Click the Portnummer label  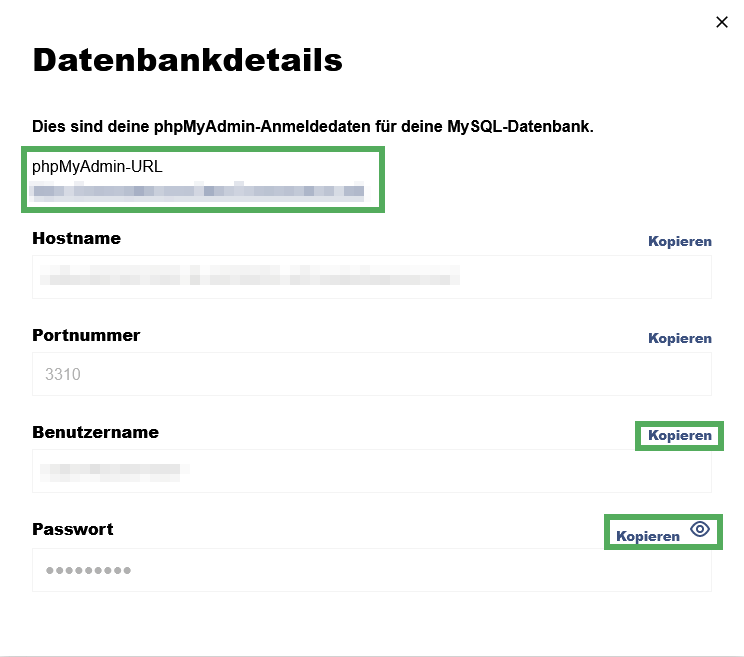point(86,335)
